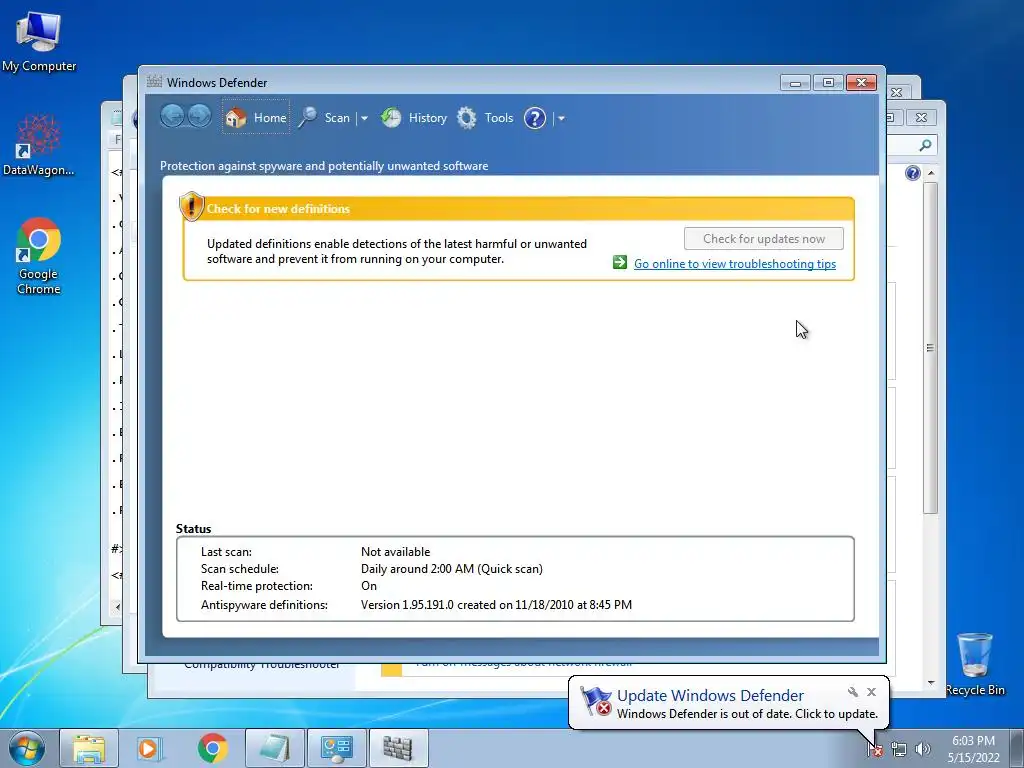Start a Scan from the toolbar
1024x768 pixels.
click(337, 118)
